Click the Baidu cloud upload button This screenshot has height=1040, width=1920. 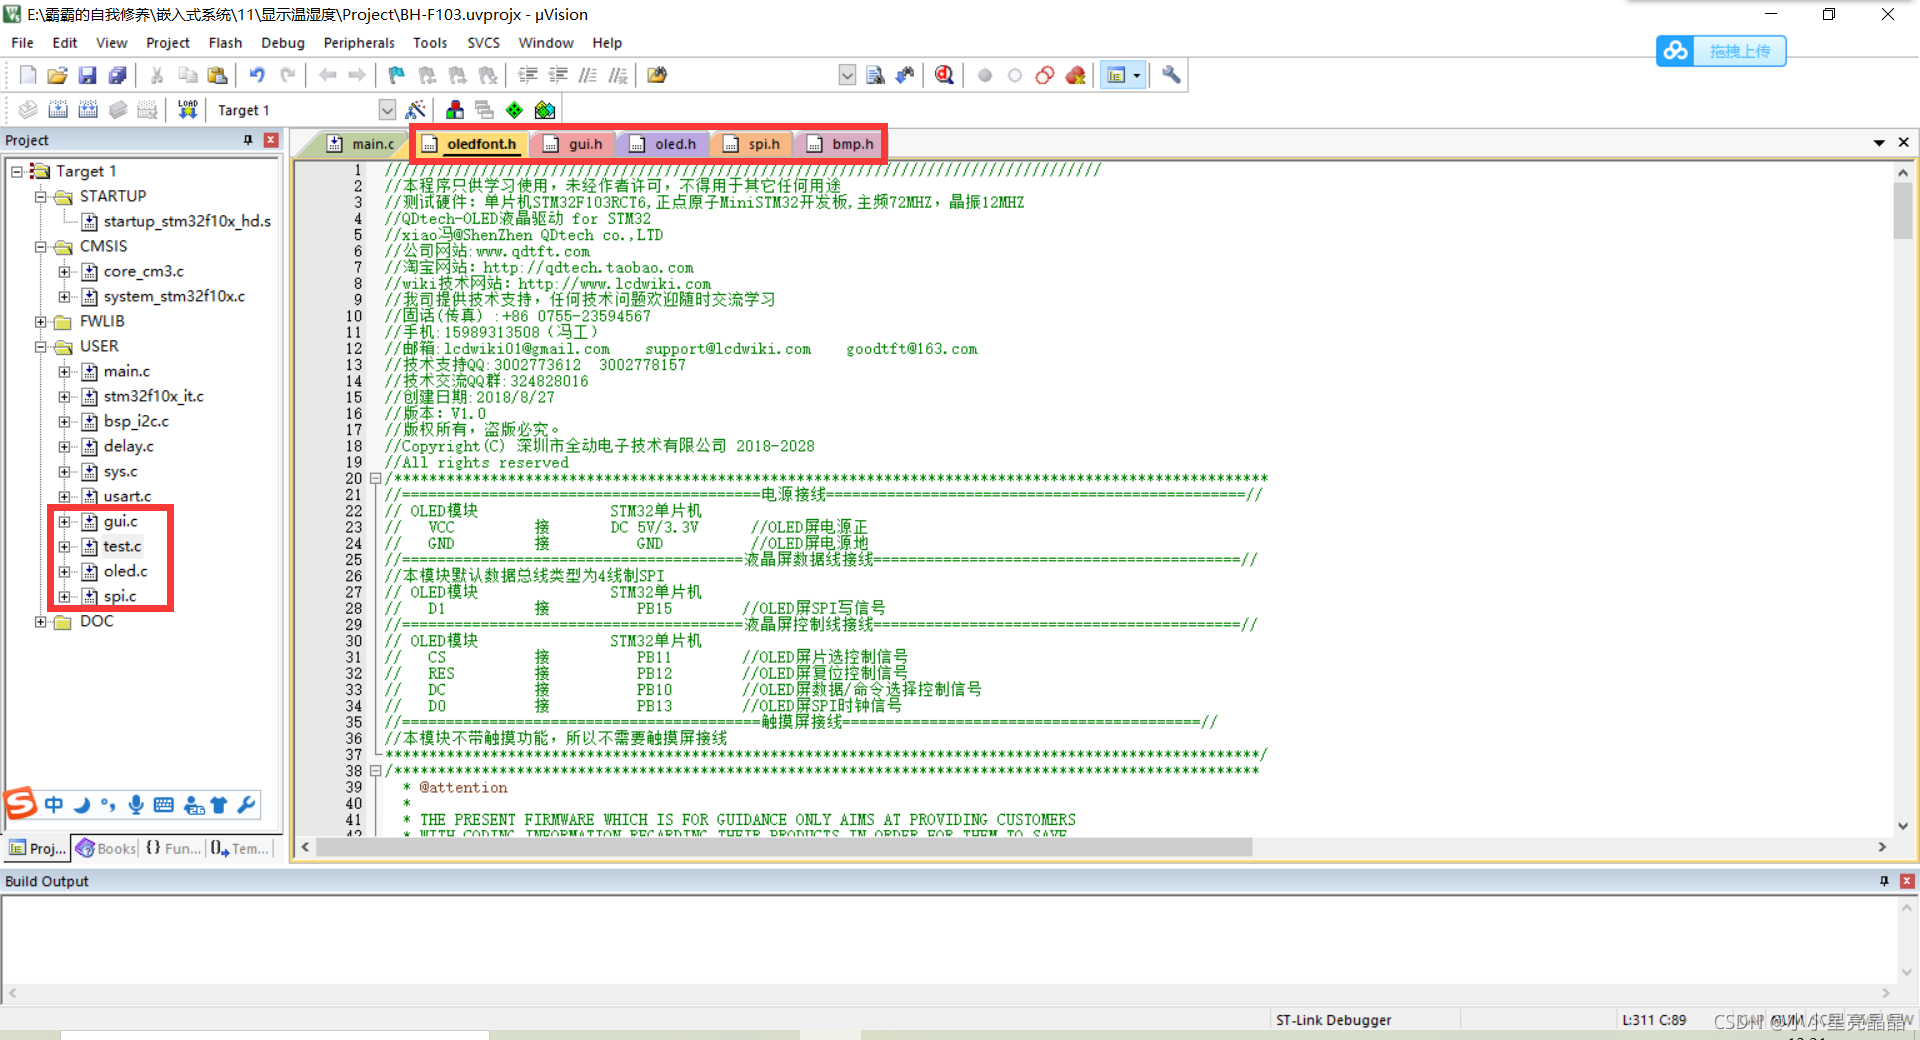coord(1721,51)
